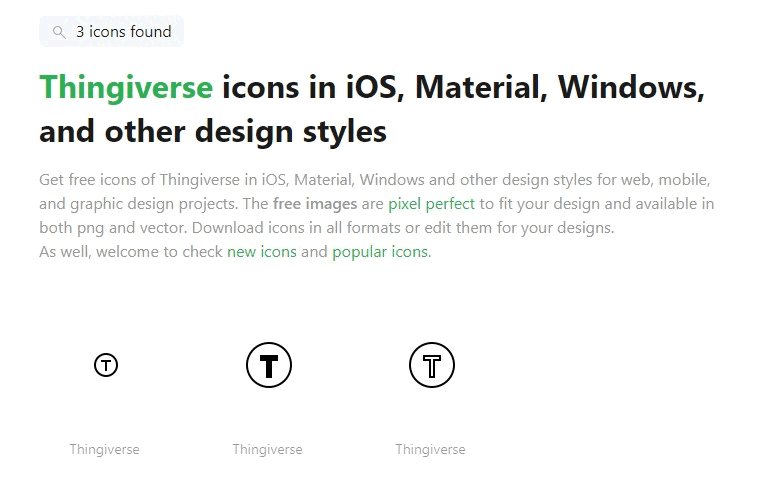Click the Thingiverse label under the bold icon
This screenshot has height=488, width=768.
[267, 449]
